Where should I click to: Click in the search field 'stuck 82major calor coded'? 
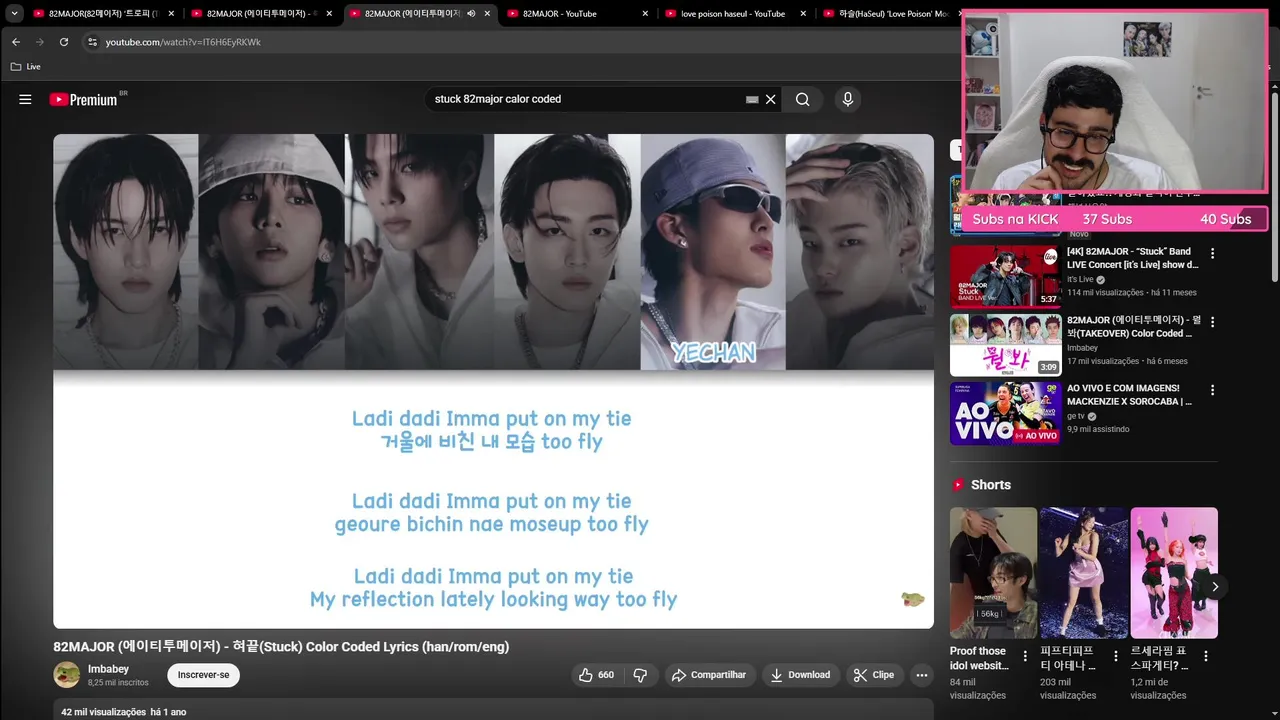click(x=585, y=99)
